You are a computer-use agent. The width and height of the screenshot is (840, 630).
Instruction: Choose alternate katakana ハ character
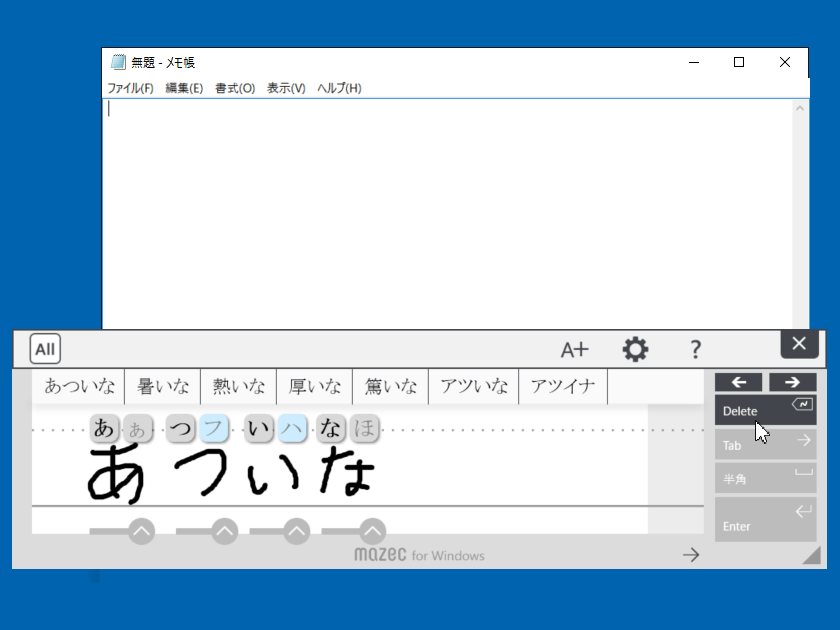click(292, 428)
